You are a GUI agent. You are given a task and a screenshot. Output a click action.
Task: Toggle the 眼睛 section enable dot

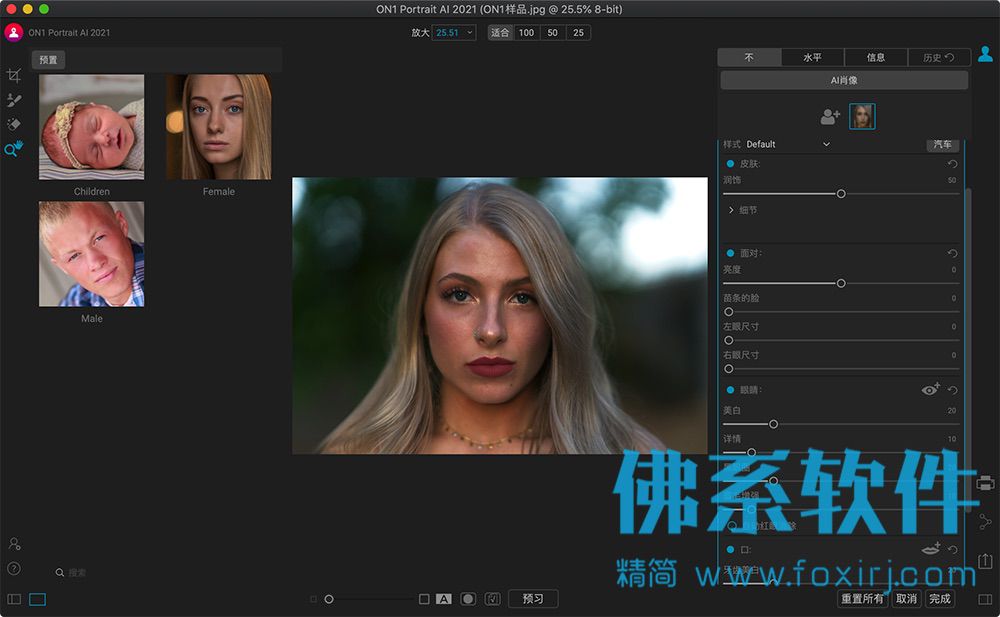(730, 390)
